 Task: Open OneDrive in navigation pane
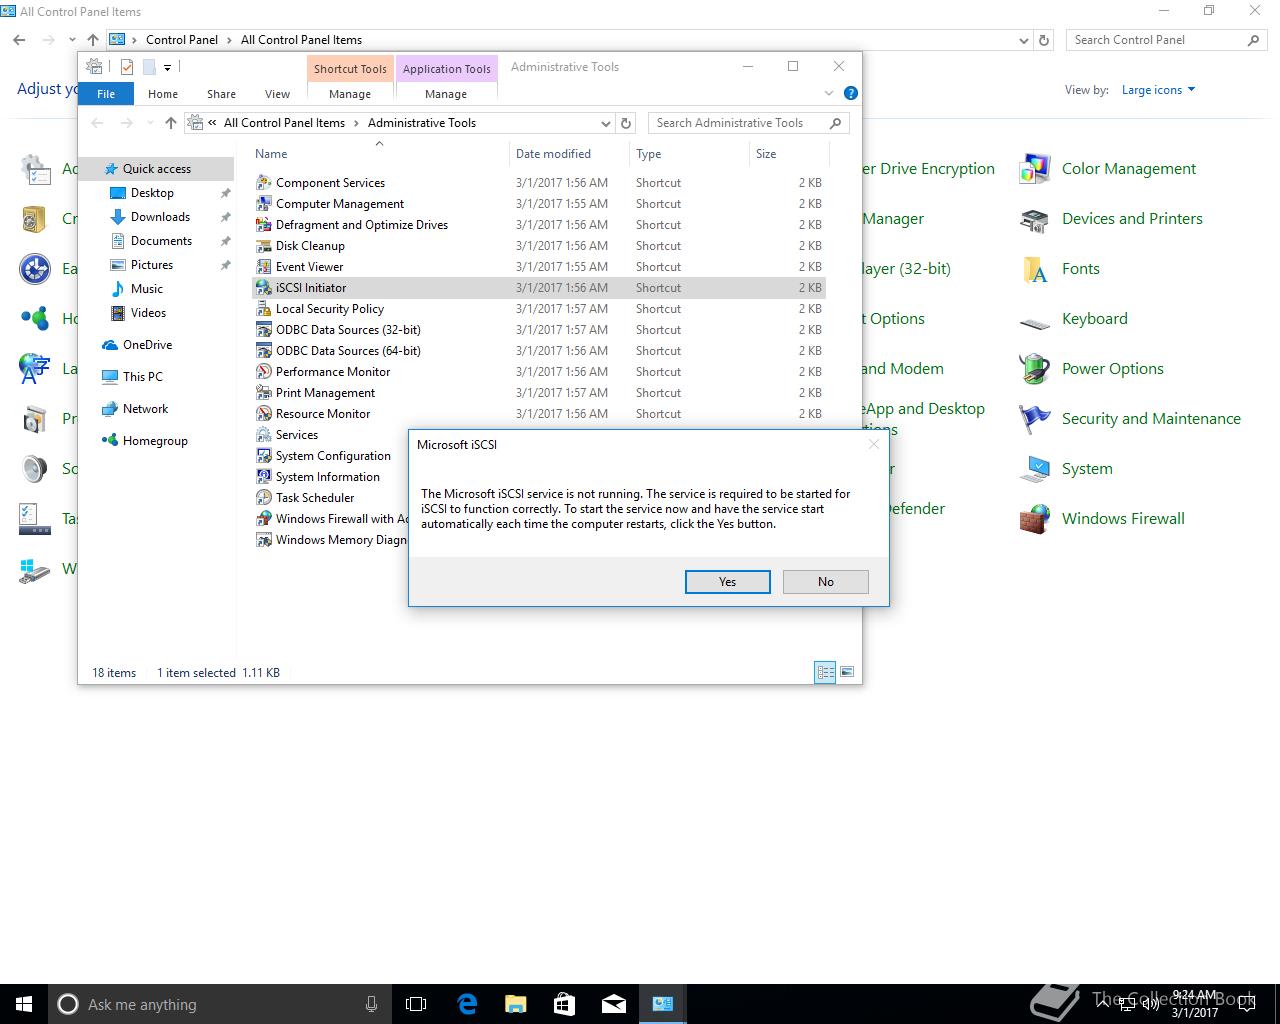point(147,345)
